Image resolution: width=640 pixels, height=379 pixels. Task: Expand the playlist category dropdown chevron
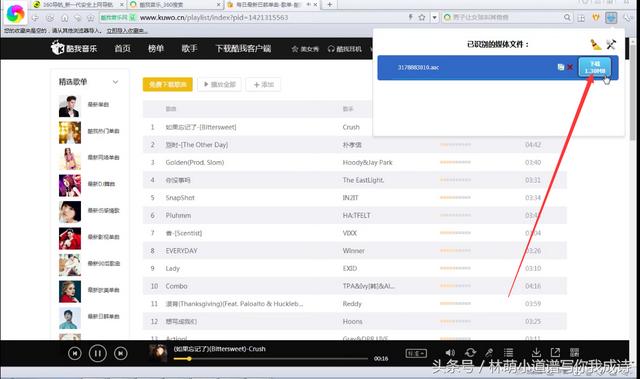tap(116, 82)
